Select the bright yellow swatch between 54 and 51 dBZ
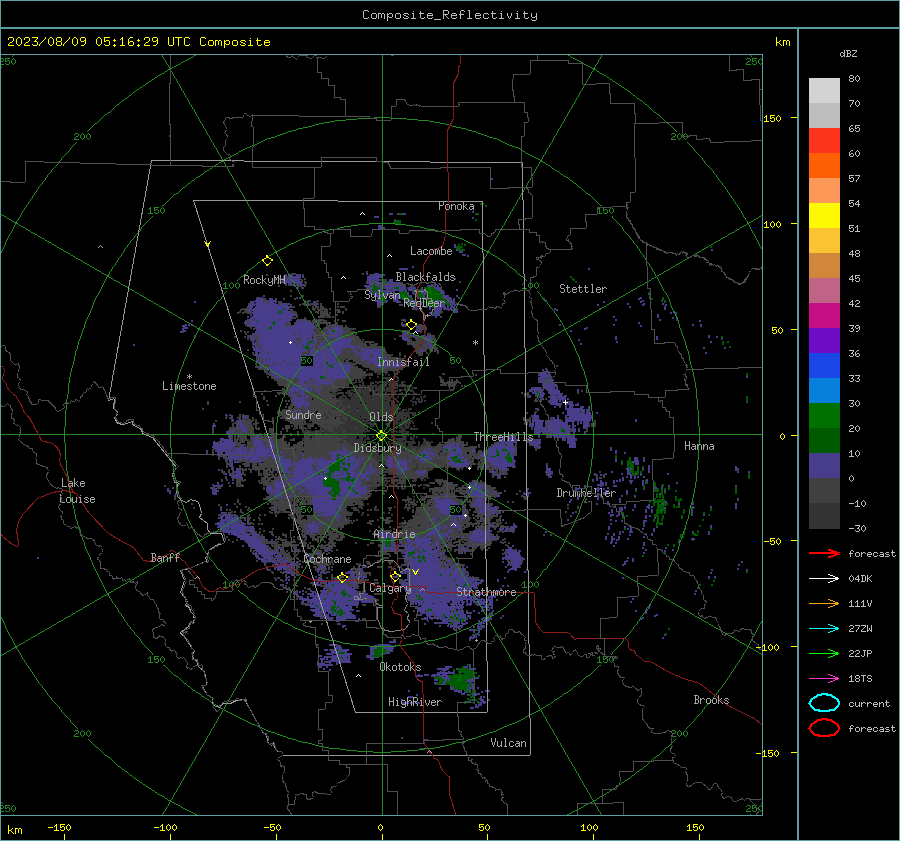The height and width of the screenshot is (841, 900). (824, 216)
